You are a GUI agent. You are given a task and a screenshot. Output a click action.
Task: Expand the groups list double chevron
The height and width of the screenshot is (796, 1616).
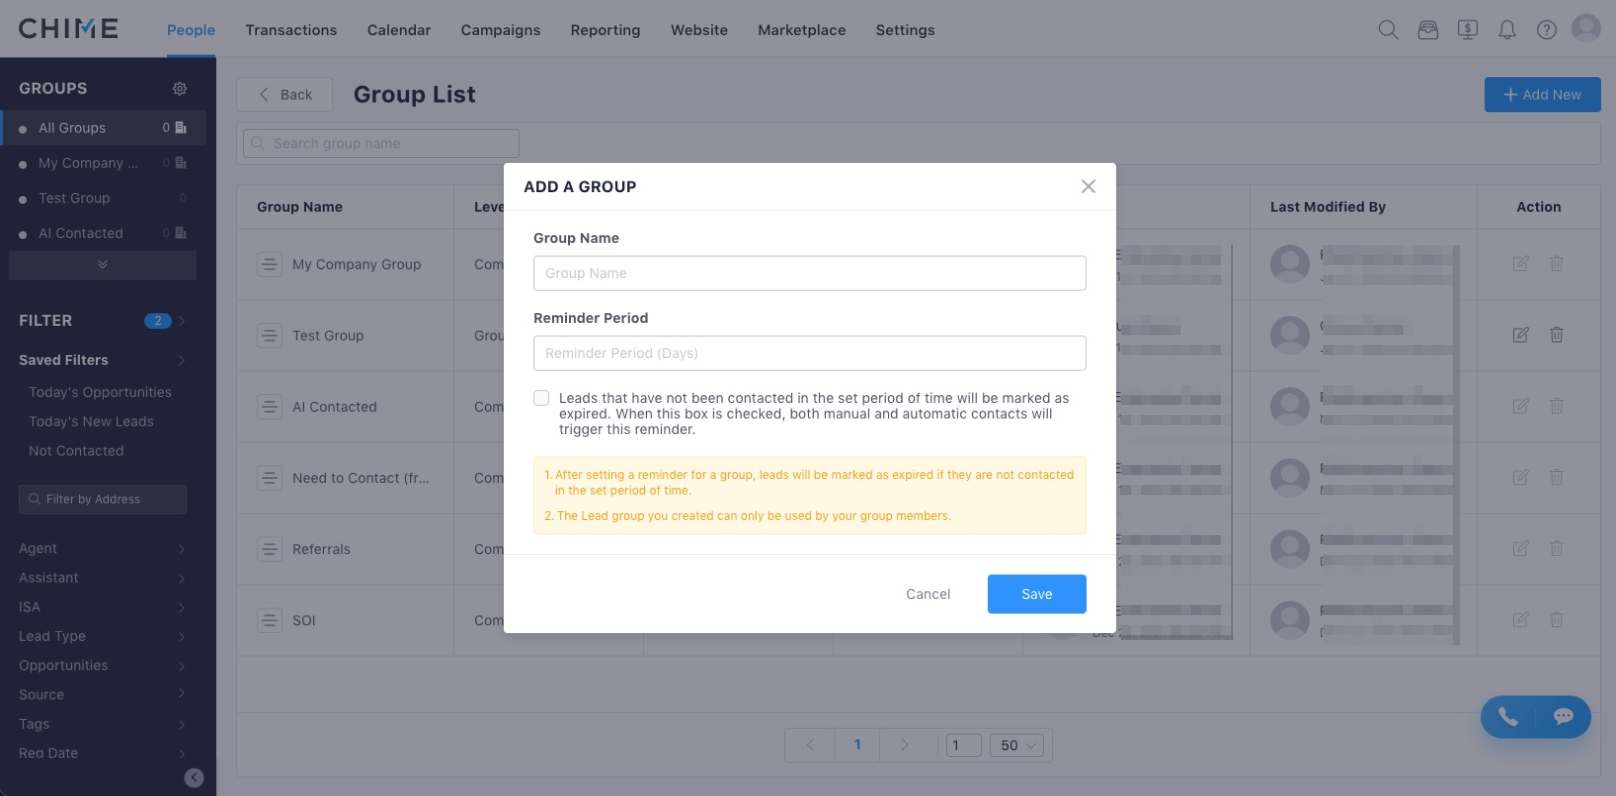(x=102, y=265)
